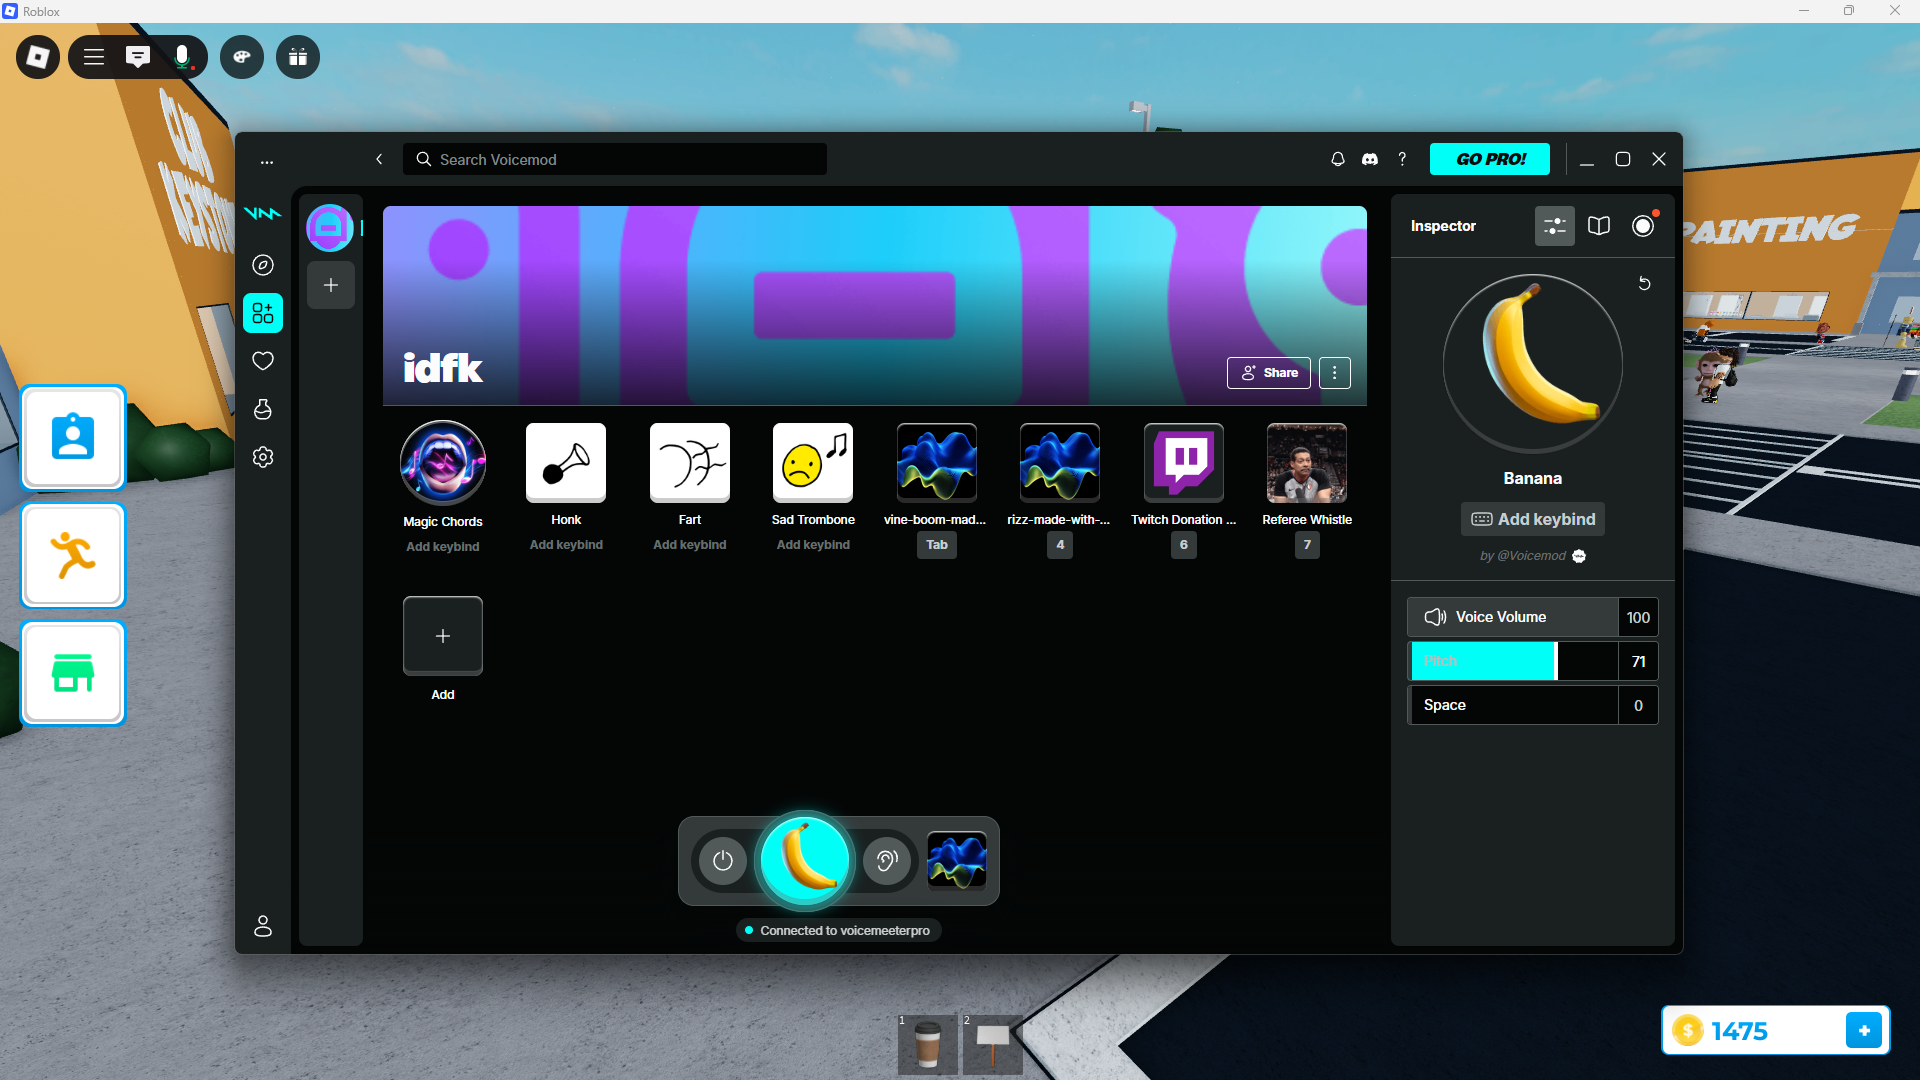Edit keybind 4 for rizz-made-with
The height and width of the screenshot is (1080, 1920).
pyautogui.click(x=1060, y=545)
